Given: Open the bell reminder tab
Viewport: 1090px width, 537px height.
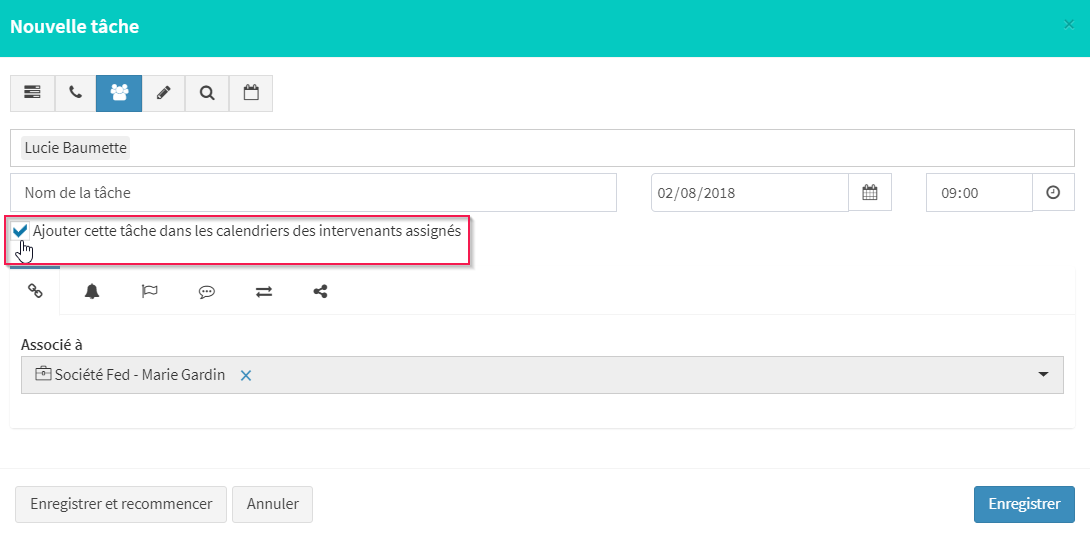Looking at the screenshot, I should click(x=92, y=291).
